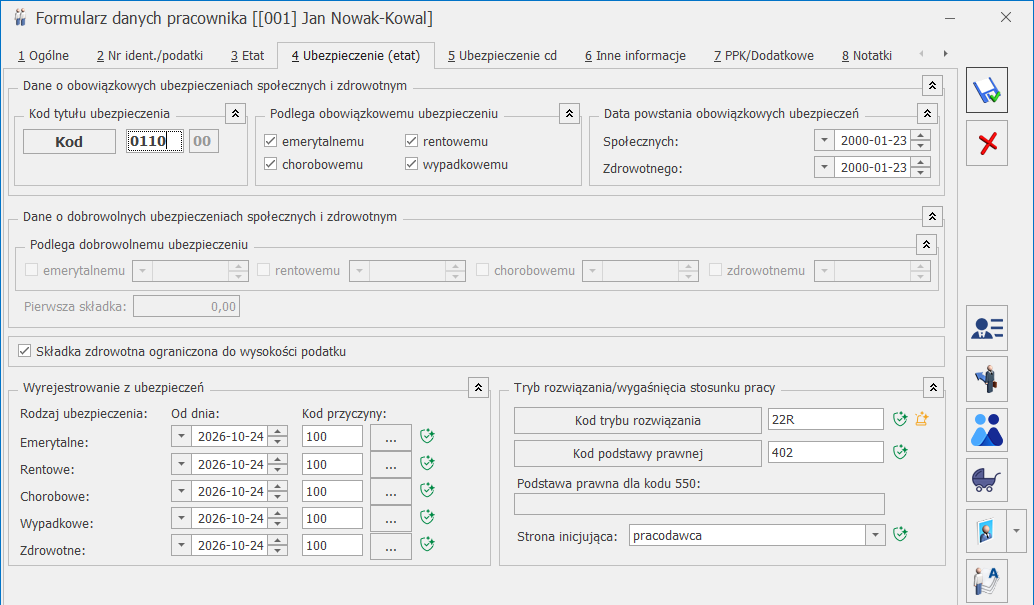Click the orange star icon next to 22R
The width and height of the screenshot is (1034, 605).
click(x=922, y=419)
